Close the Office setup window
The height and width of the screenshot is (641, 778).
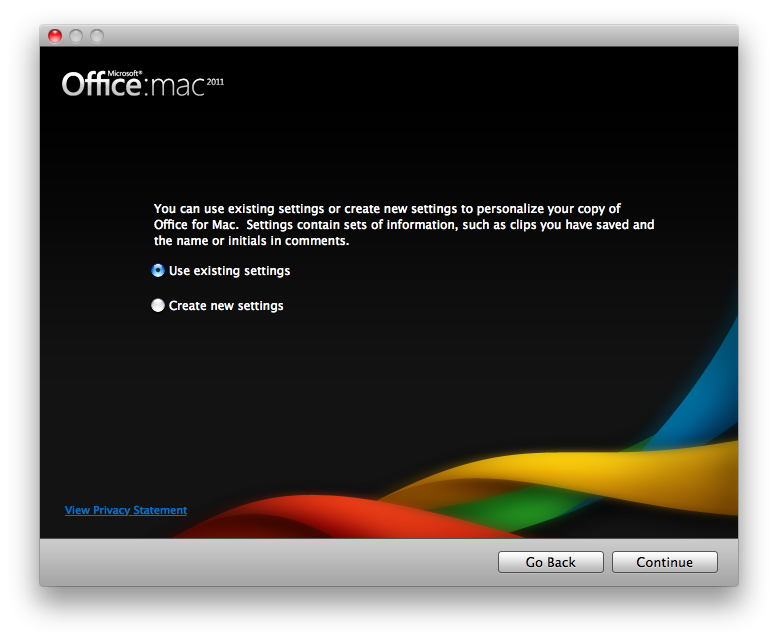click(x=55, y=36)
